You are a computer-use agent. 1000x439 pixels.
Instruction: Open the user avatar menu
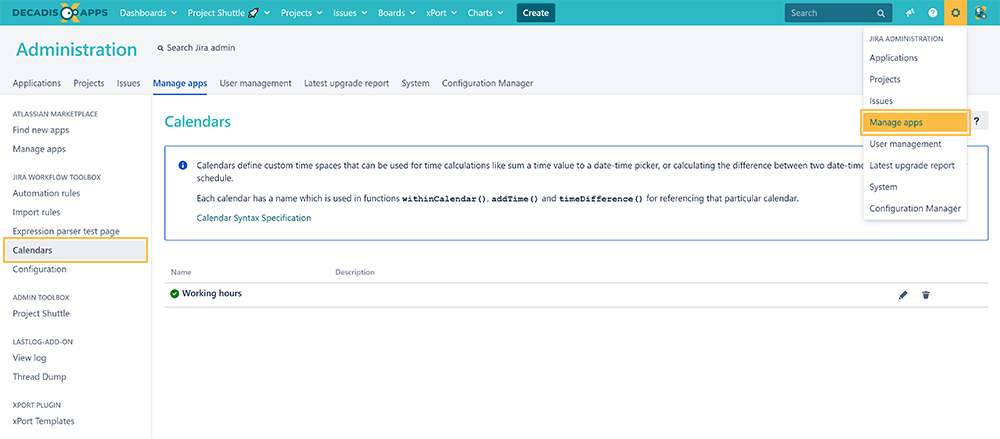point(981,13)
